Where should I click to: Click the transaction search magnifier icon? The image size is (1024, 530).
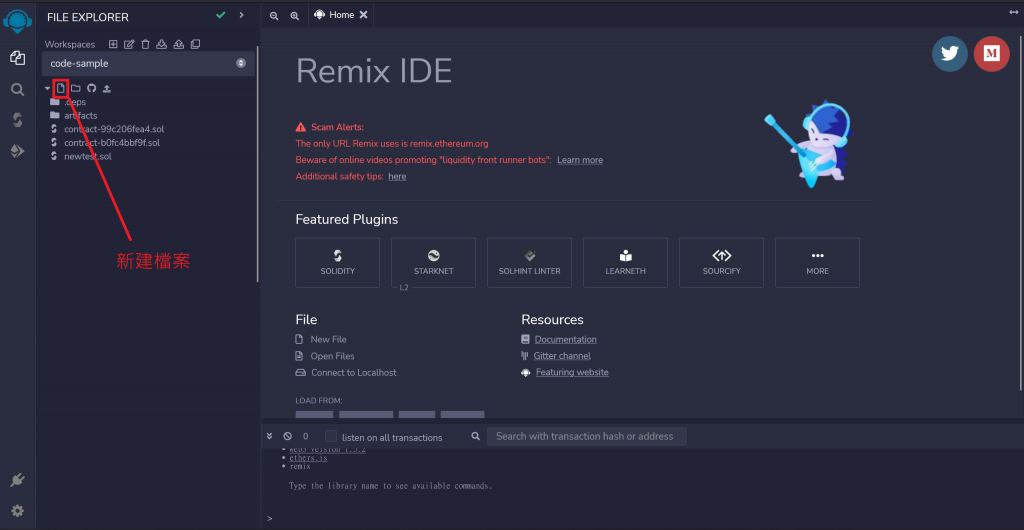point(476,436)
